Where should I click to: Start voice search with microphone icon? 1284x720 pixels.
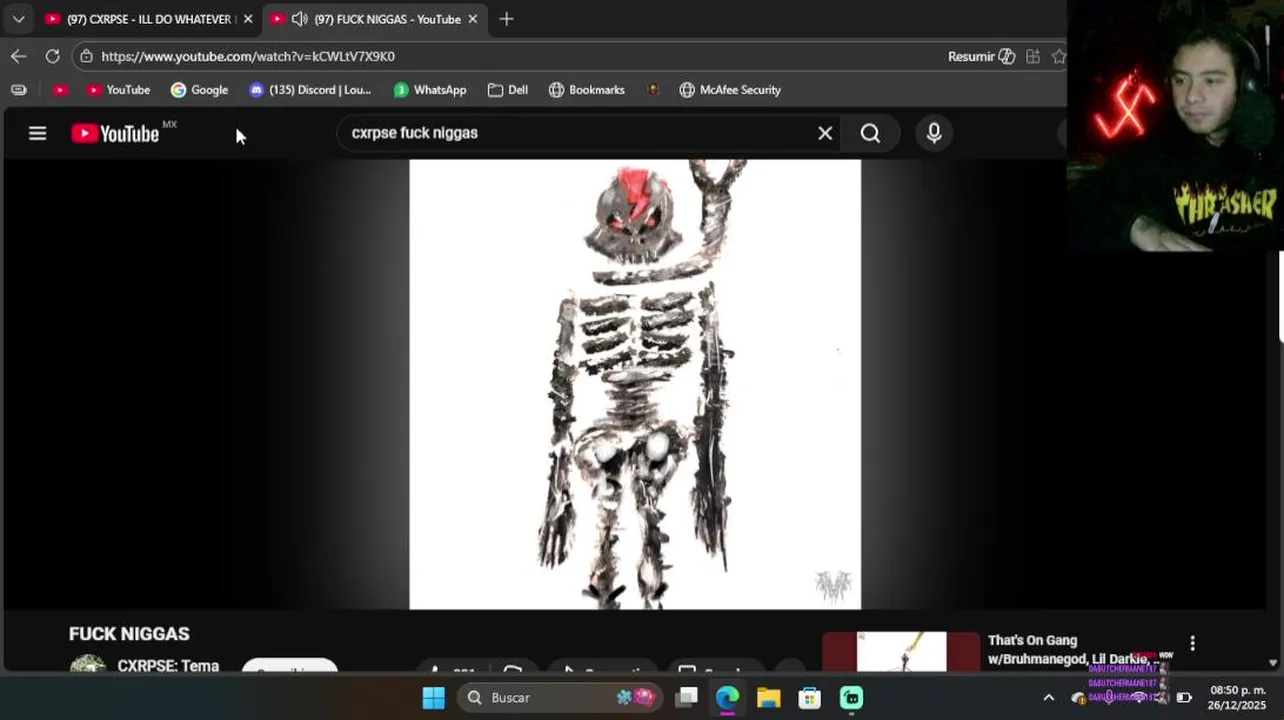pyautogui.click(x=934, y=133)
